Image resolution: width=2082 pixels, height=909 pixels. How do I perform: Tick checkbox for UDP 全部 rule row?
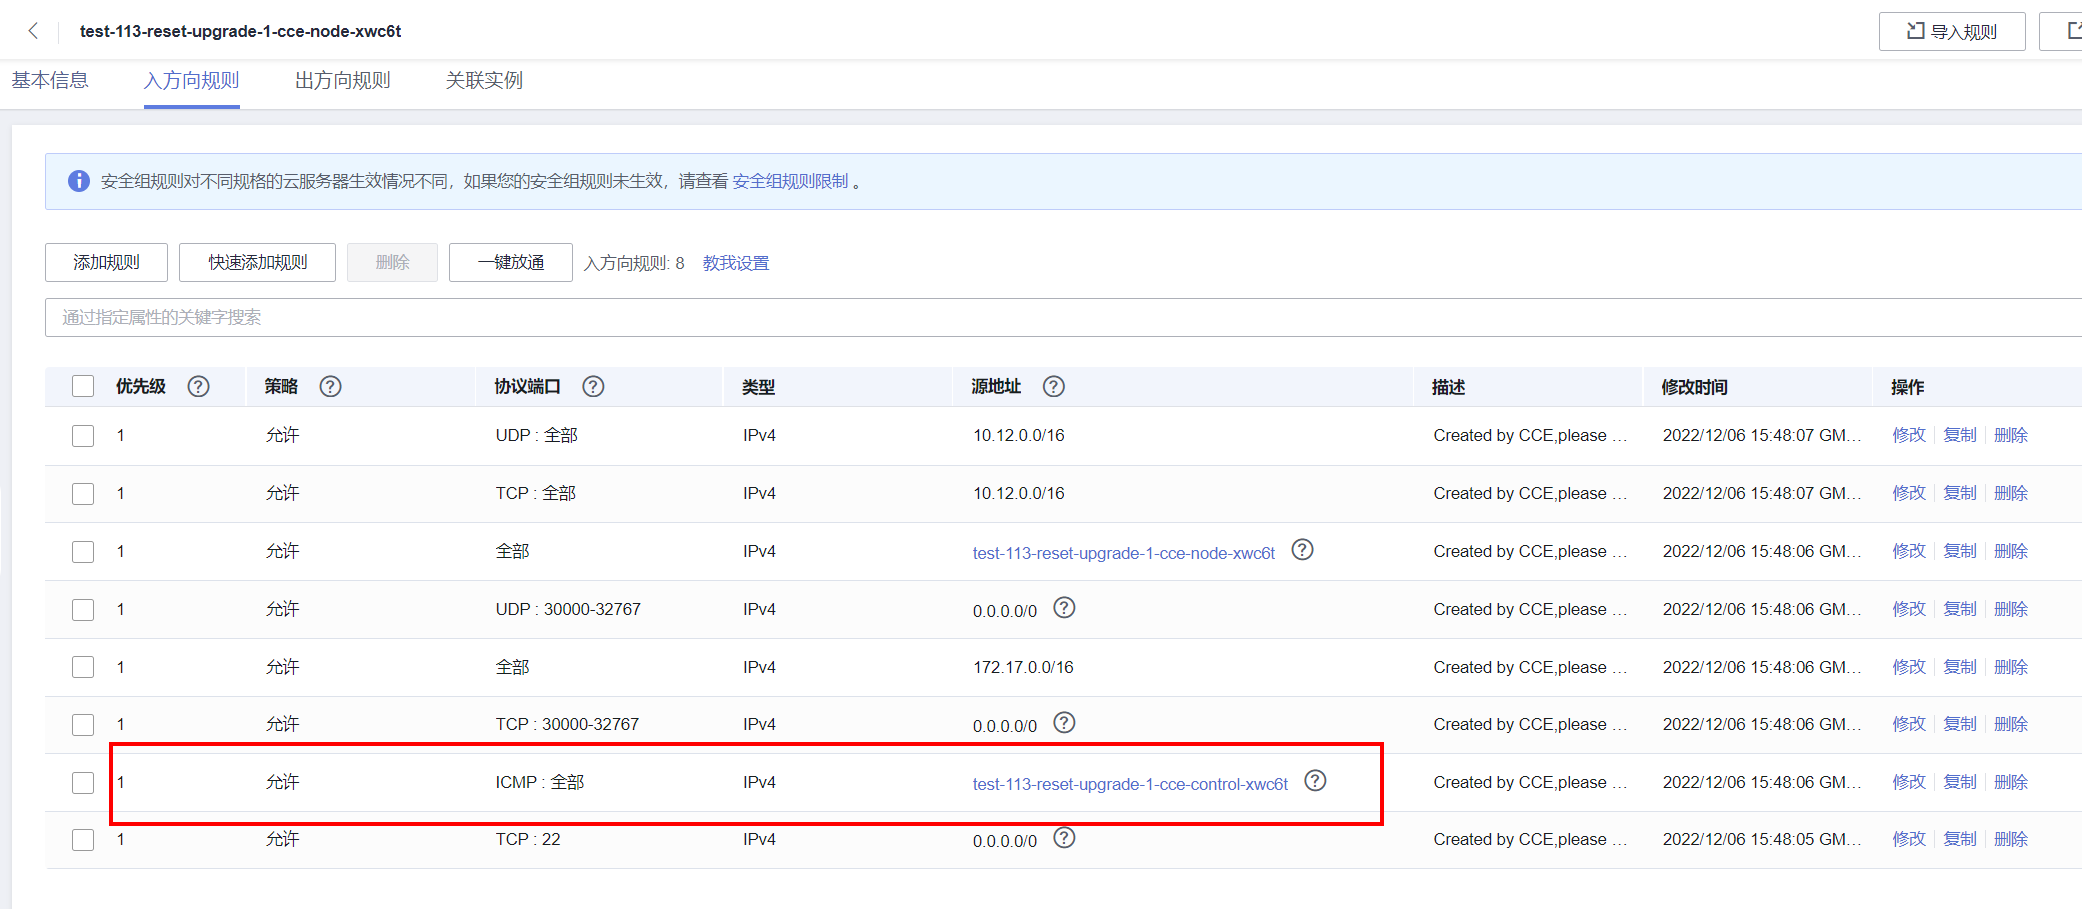point(83,436)
